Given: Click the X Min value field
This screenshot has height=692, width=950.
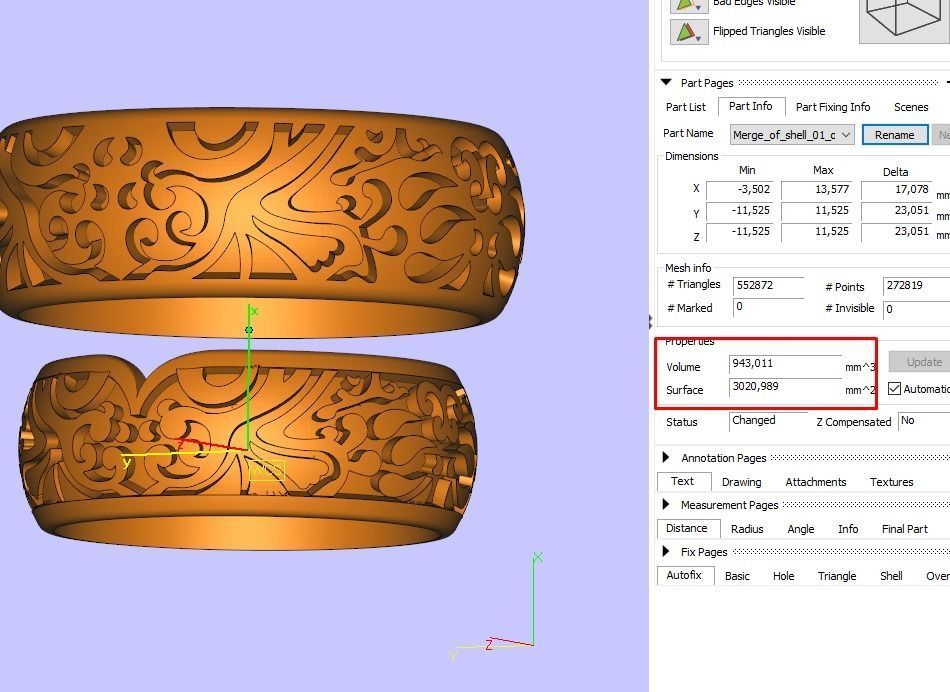Looking at the screenshot, I should point(739,190).
